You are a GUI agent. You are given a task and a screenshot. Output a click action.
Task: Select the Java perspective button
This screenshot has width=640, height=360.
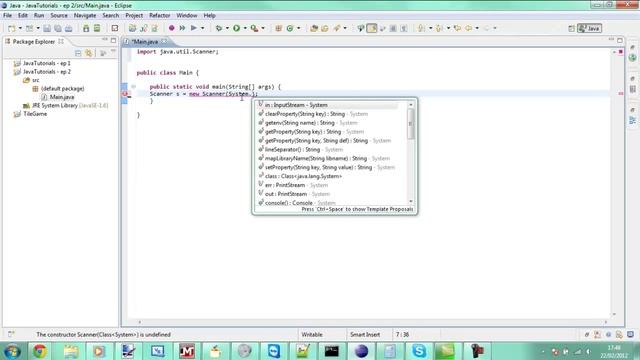point(589,28)
